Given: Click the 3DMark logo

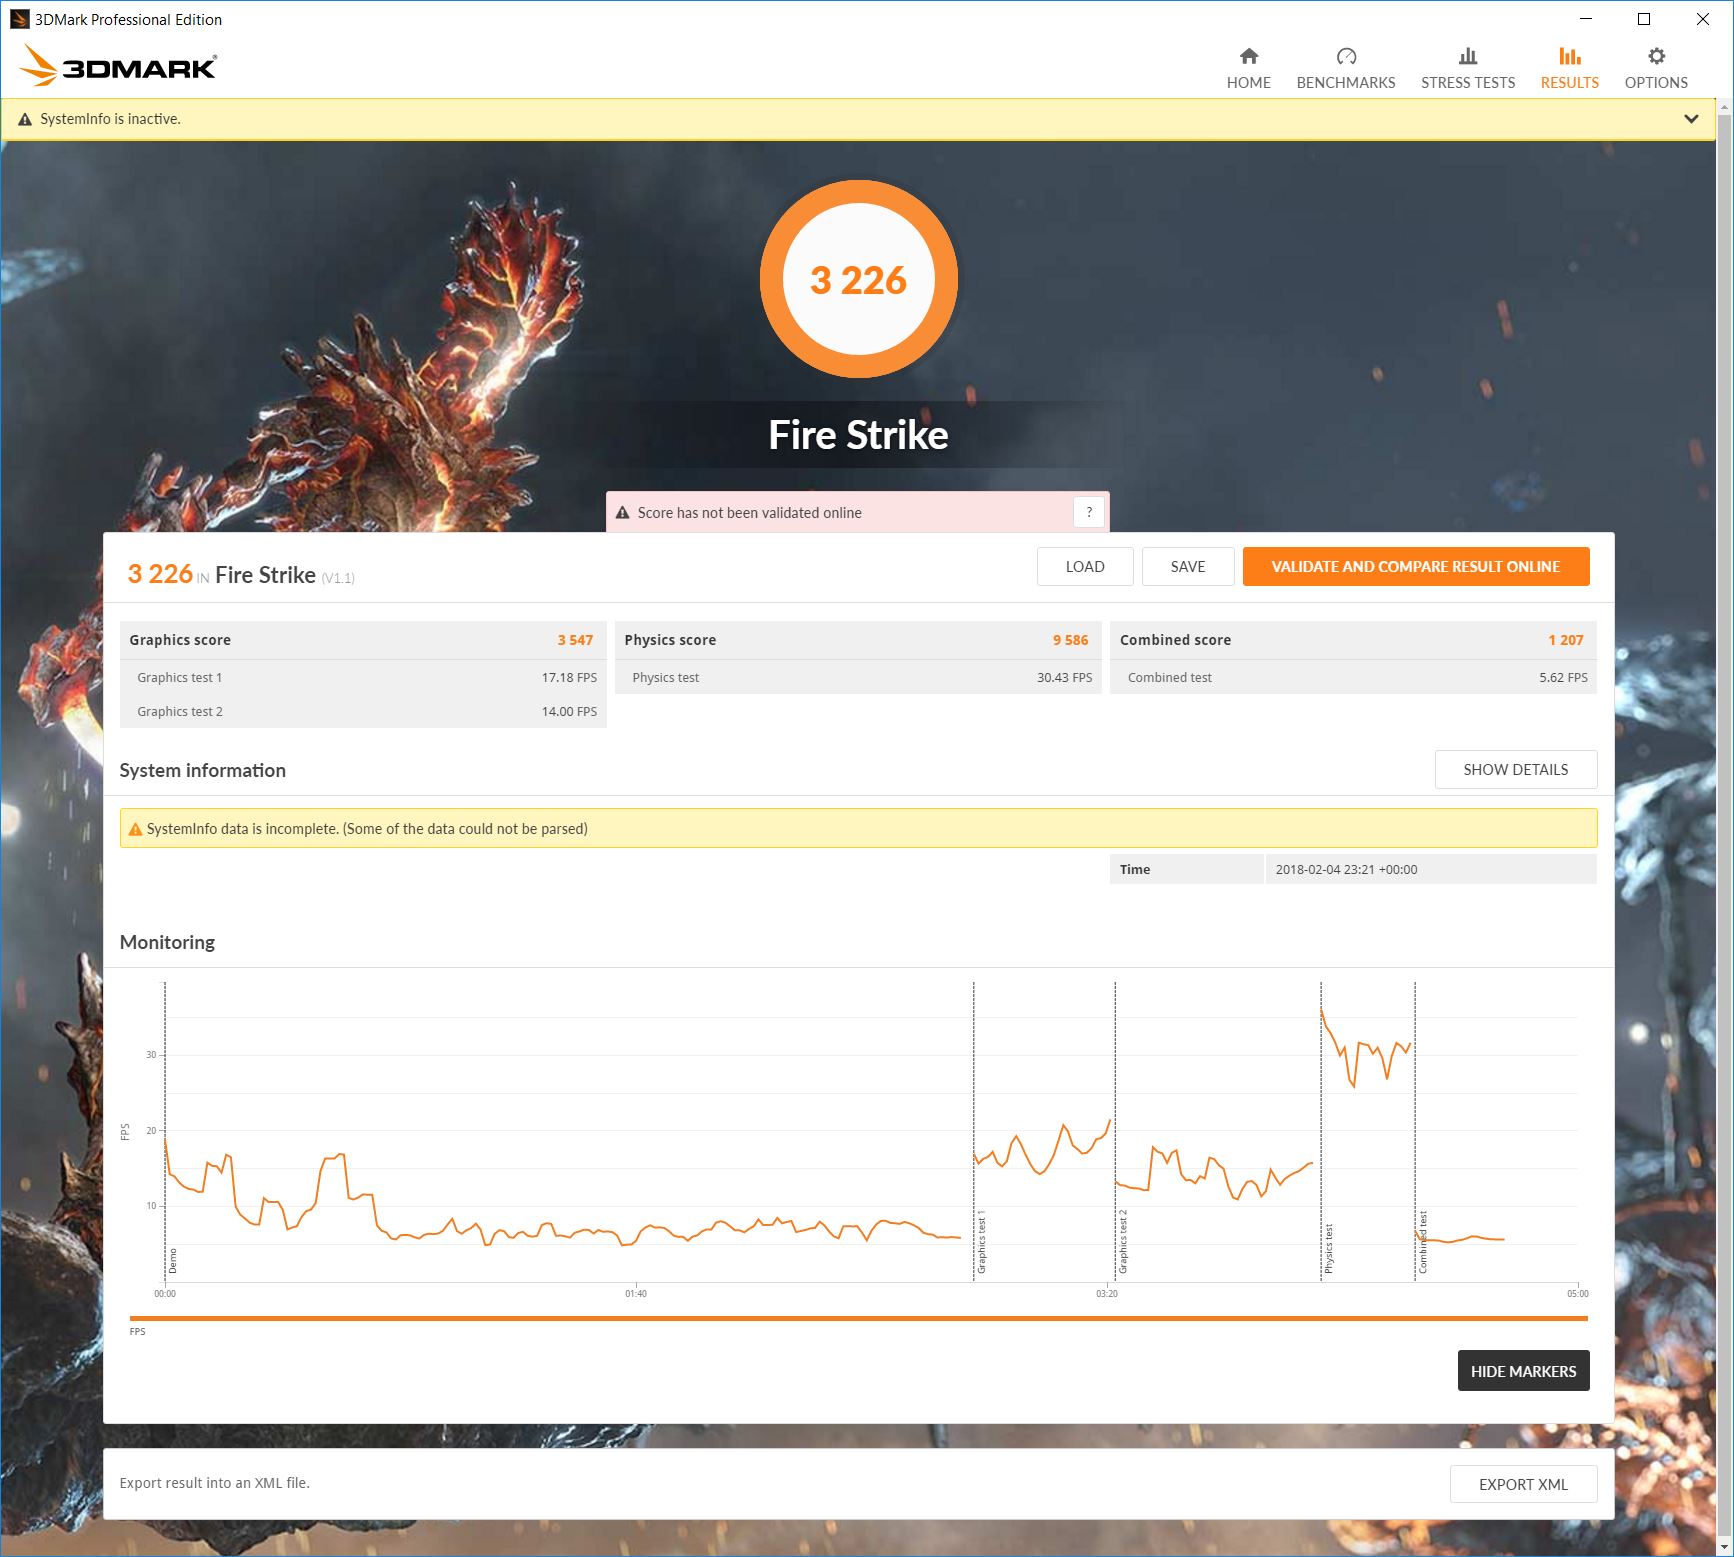Looking at the screenshot, I should tap(118, 66).
